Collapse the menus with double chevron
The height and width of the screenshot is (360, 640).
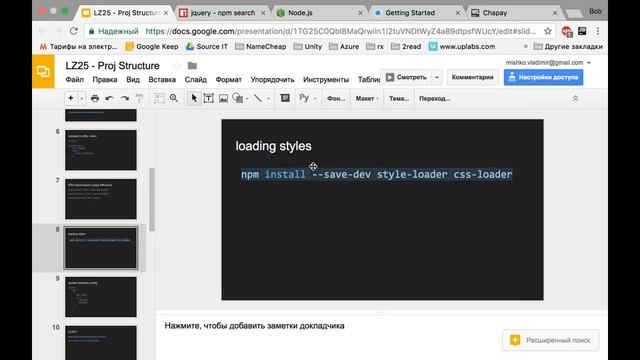575,99
